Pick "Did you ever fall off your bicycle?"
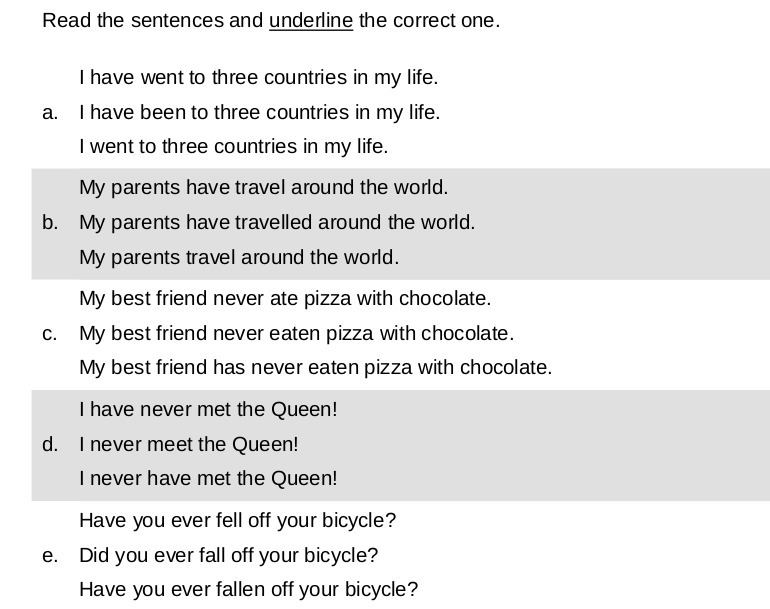This screenshot has width=770, height=609. click(x=228, y=555)
